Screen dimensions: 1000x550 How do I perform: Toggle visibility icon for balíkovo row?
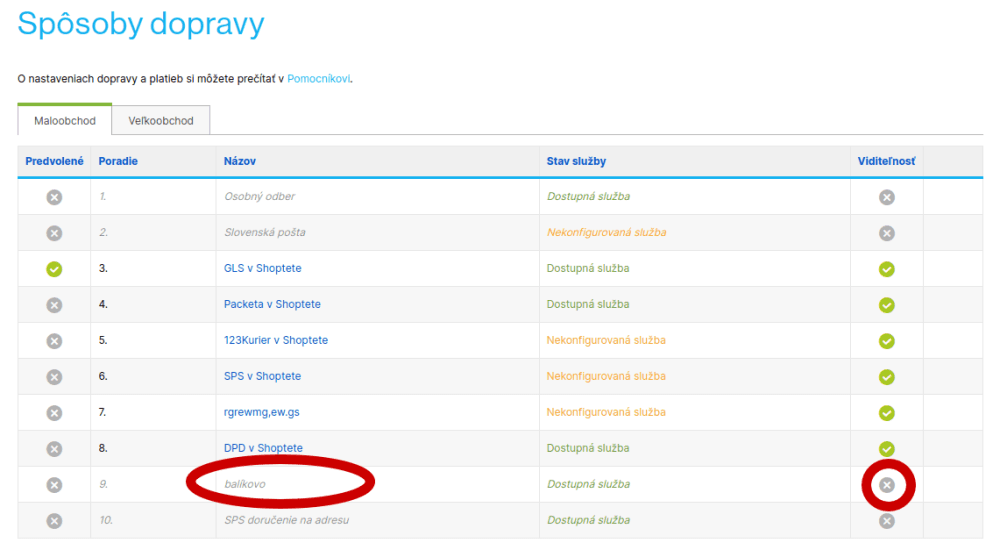(886, 485)
